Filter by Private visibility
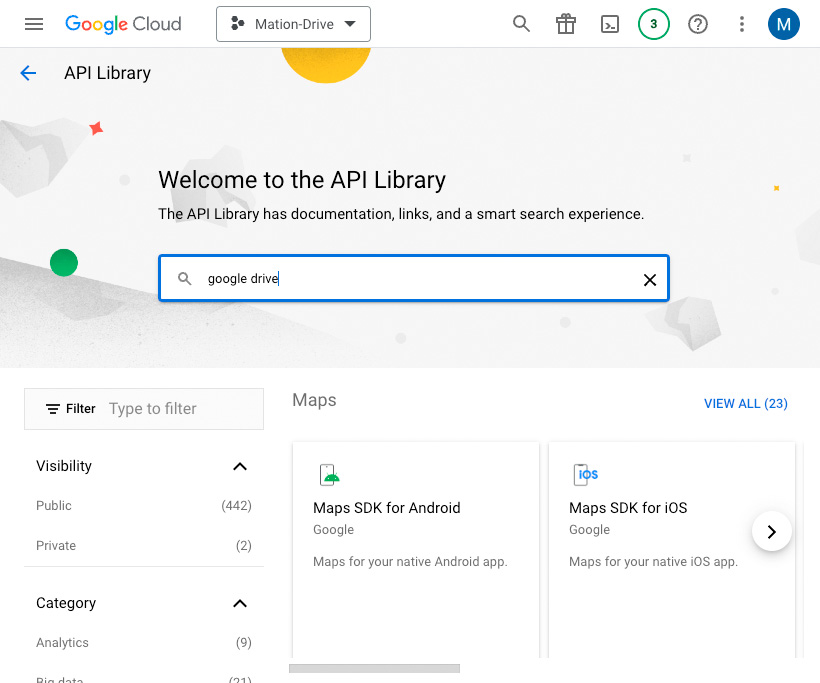 144,545
